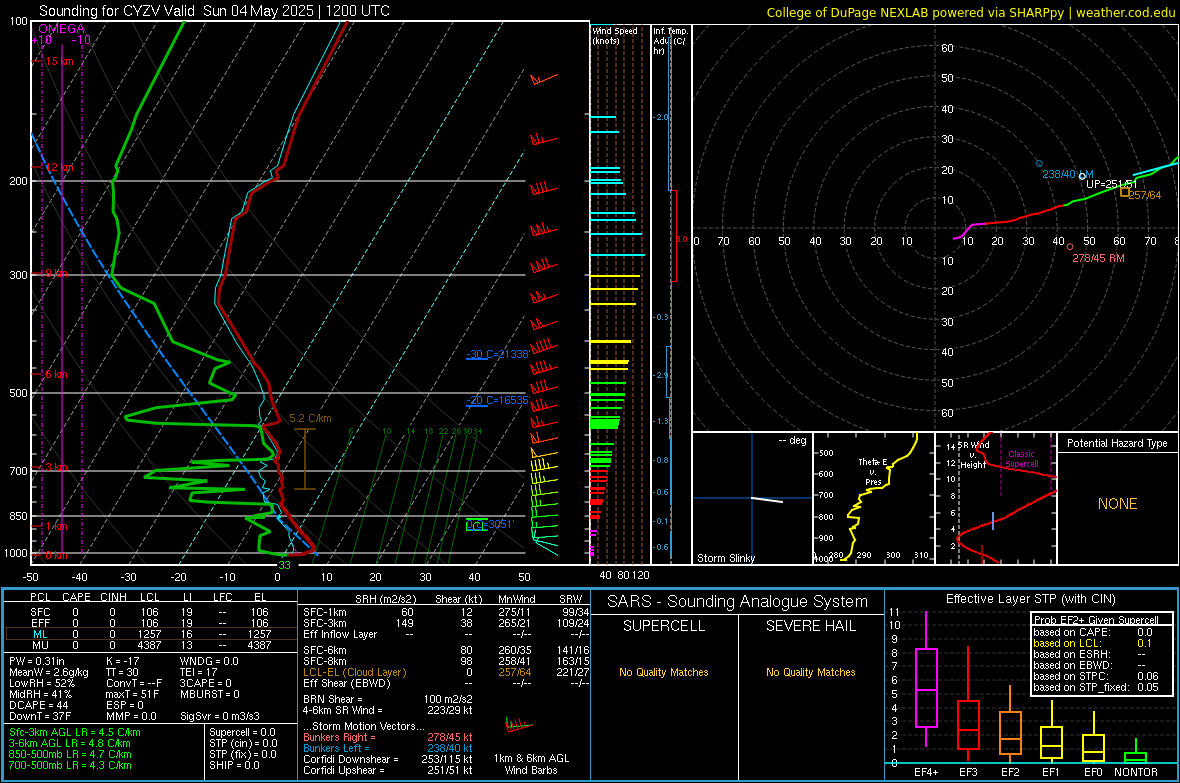
Task: Click the 'DCAPE = 44' value
Action: (38, 705)
